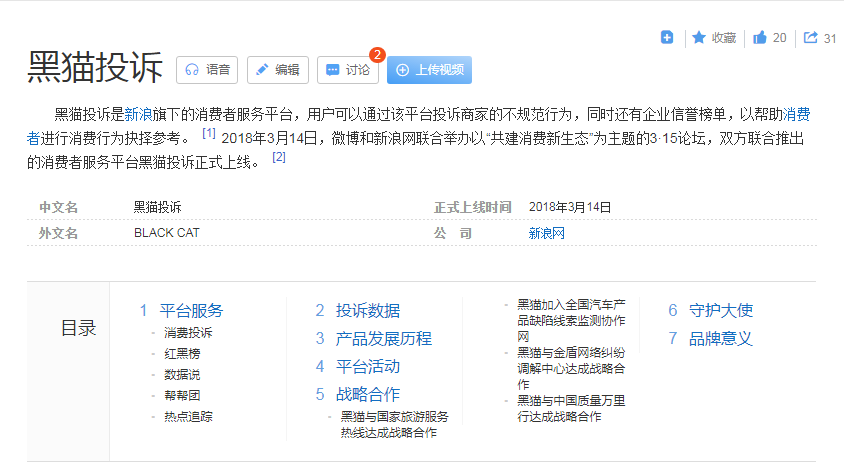The image size is (844, 466).
Task: Click the like count 20
Action: coord(779,38)
